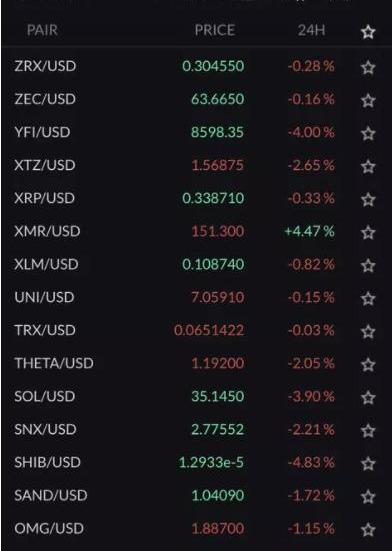Add XMR/USD to favorites
The height and width of the screenshot is (551, 392).
[x=368, y=232]
